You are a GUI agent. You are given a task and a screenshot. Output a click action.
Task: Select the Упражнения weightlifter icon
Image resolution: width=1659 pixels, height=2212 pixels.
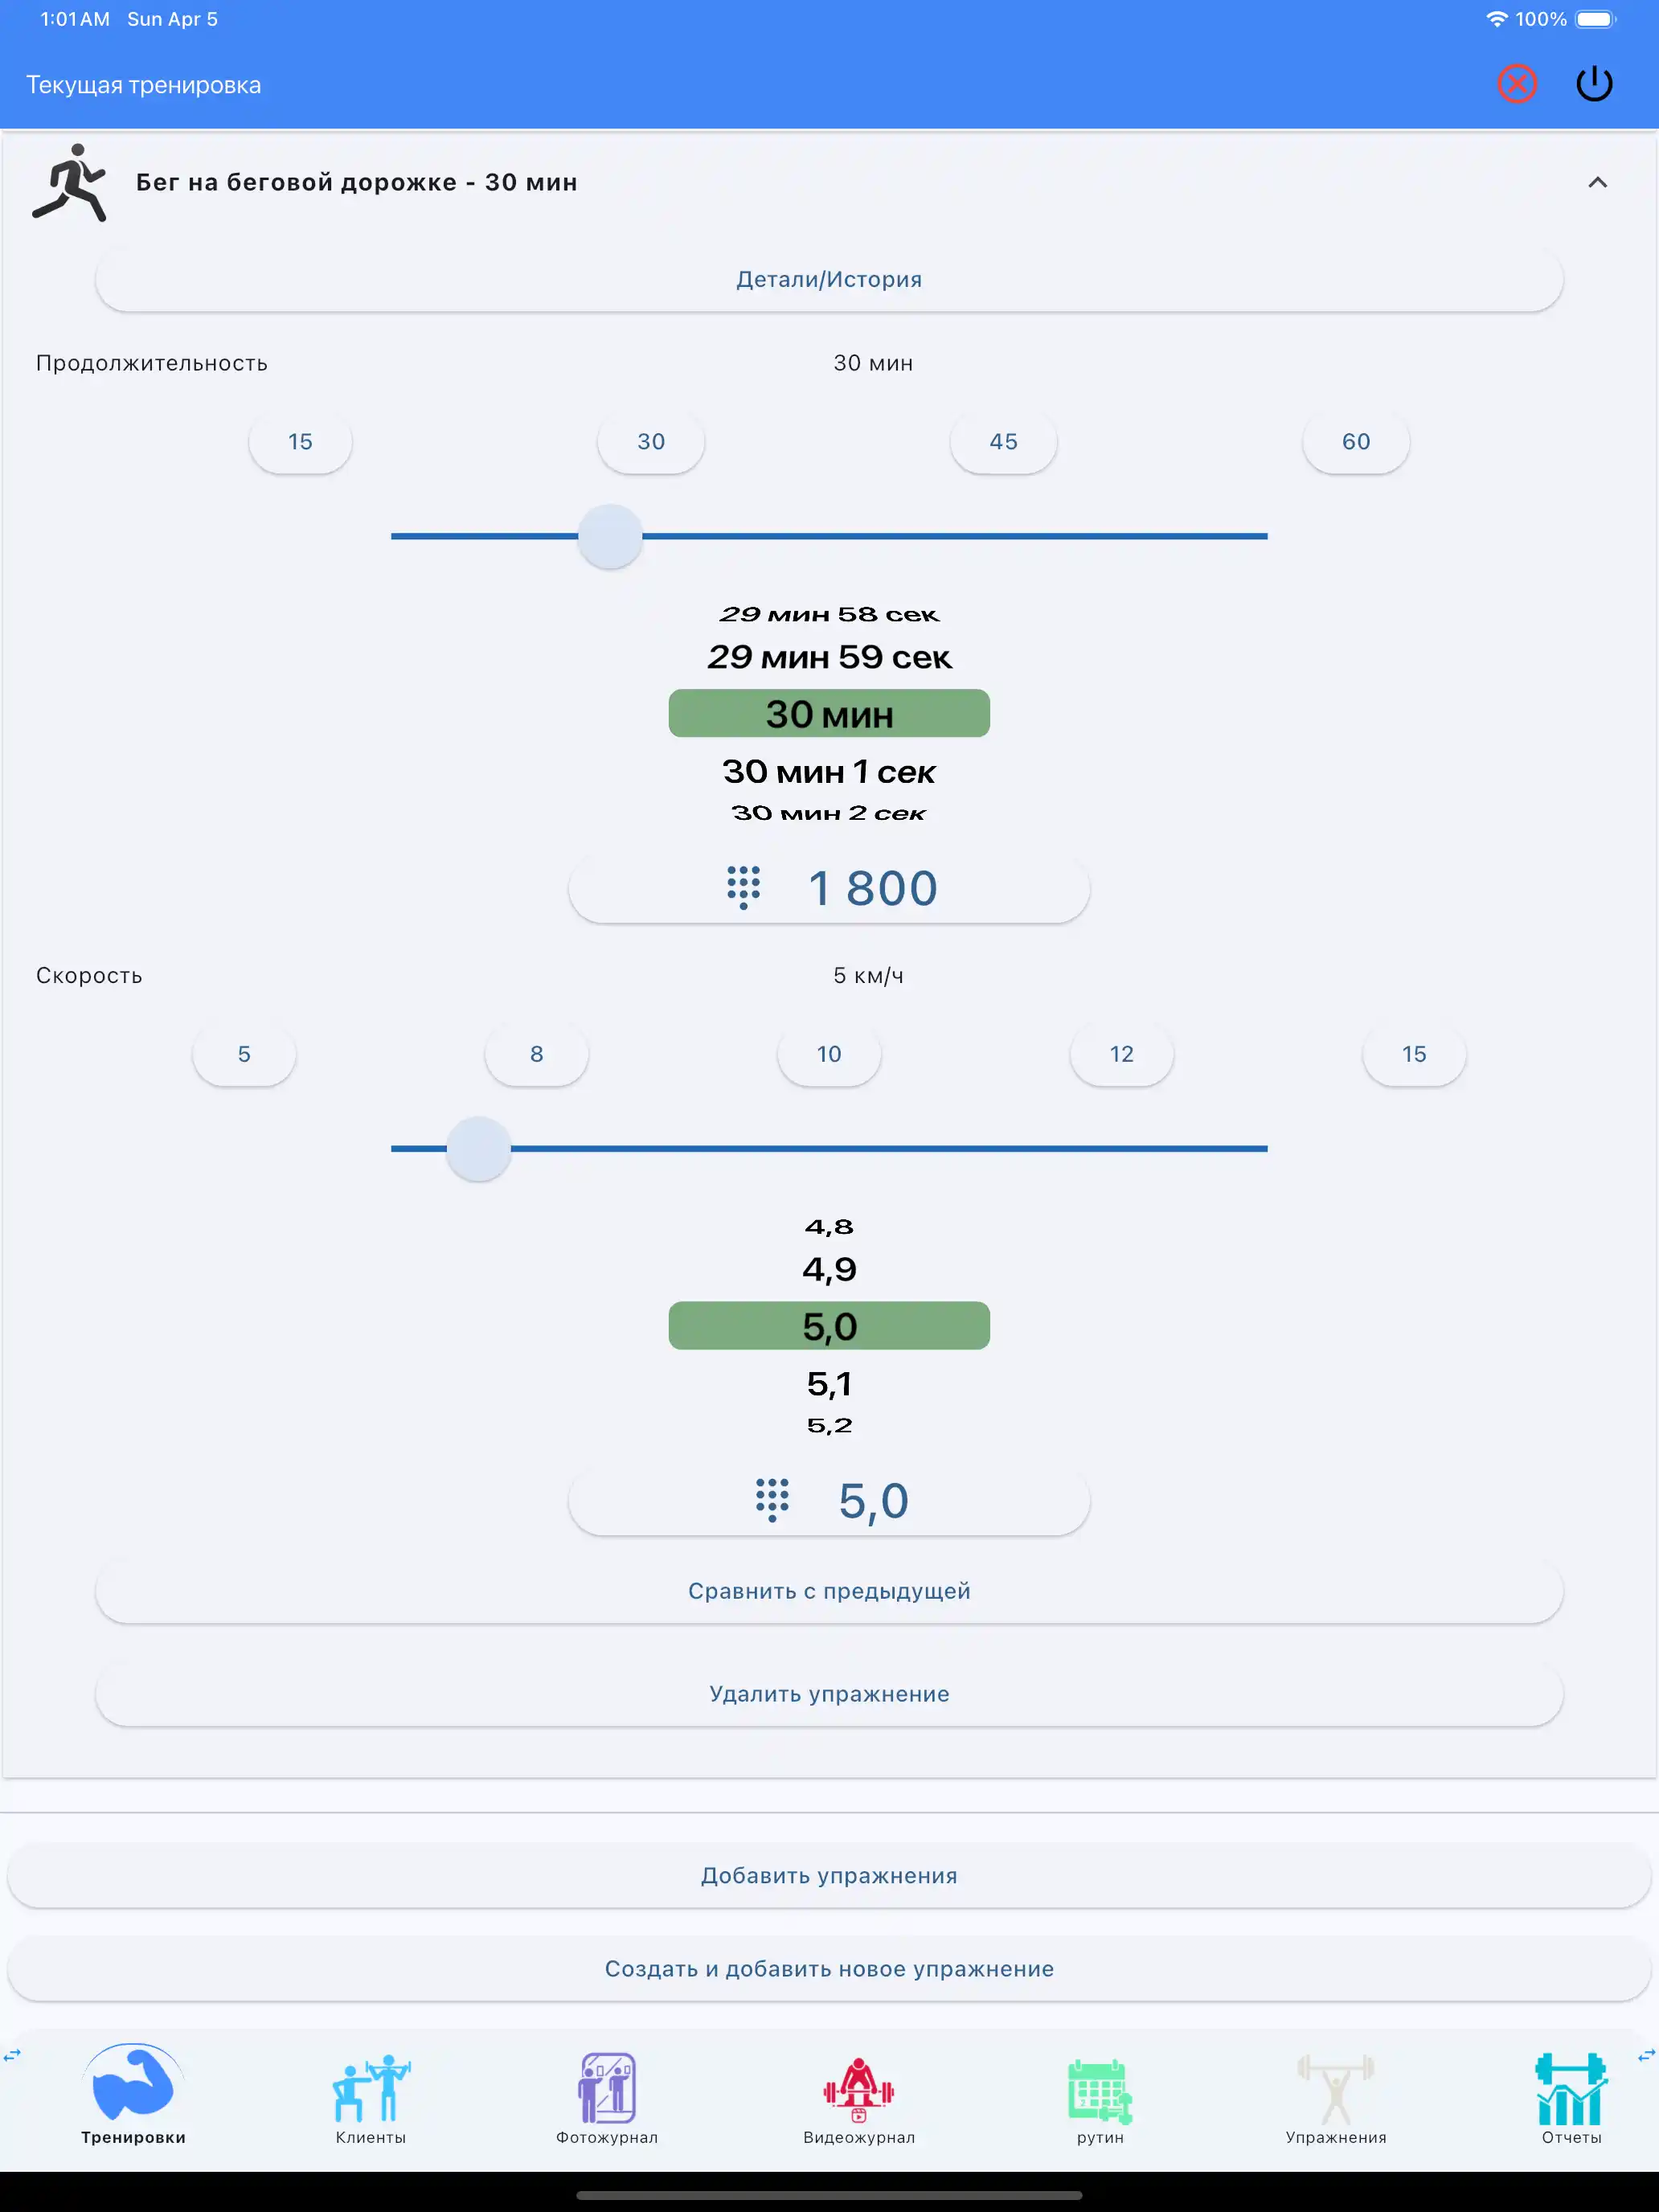click(x=1335, y=2089)
